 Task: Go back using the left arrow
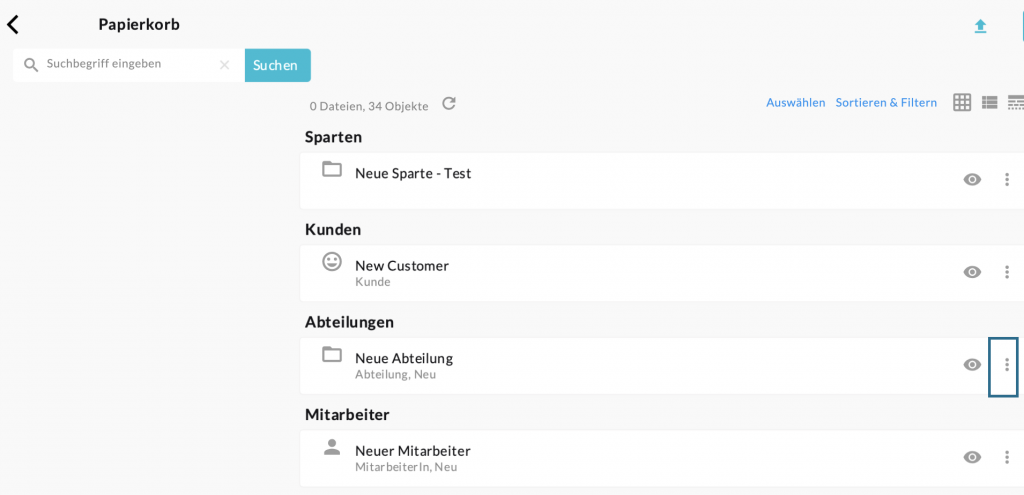click(13, 25)
